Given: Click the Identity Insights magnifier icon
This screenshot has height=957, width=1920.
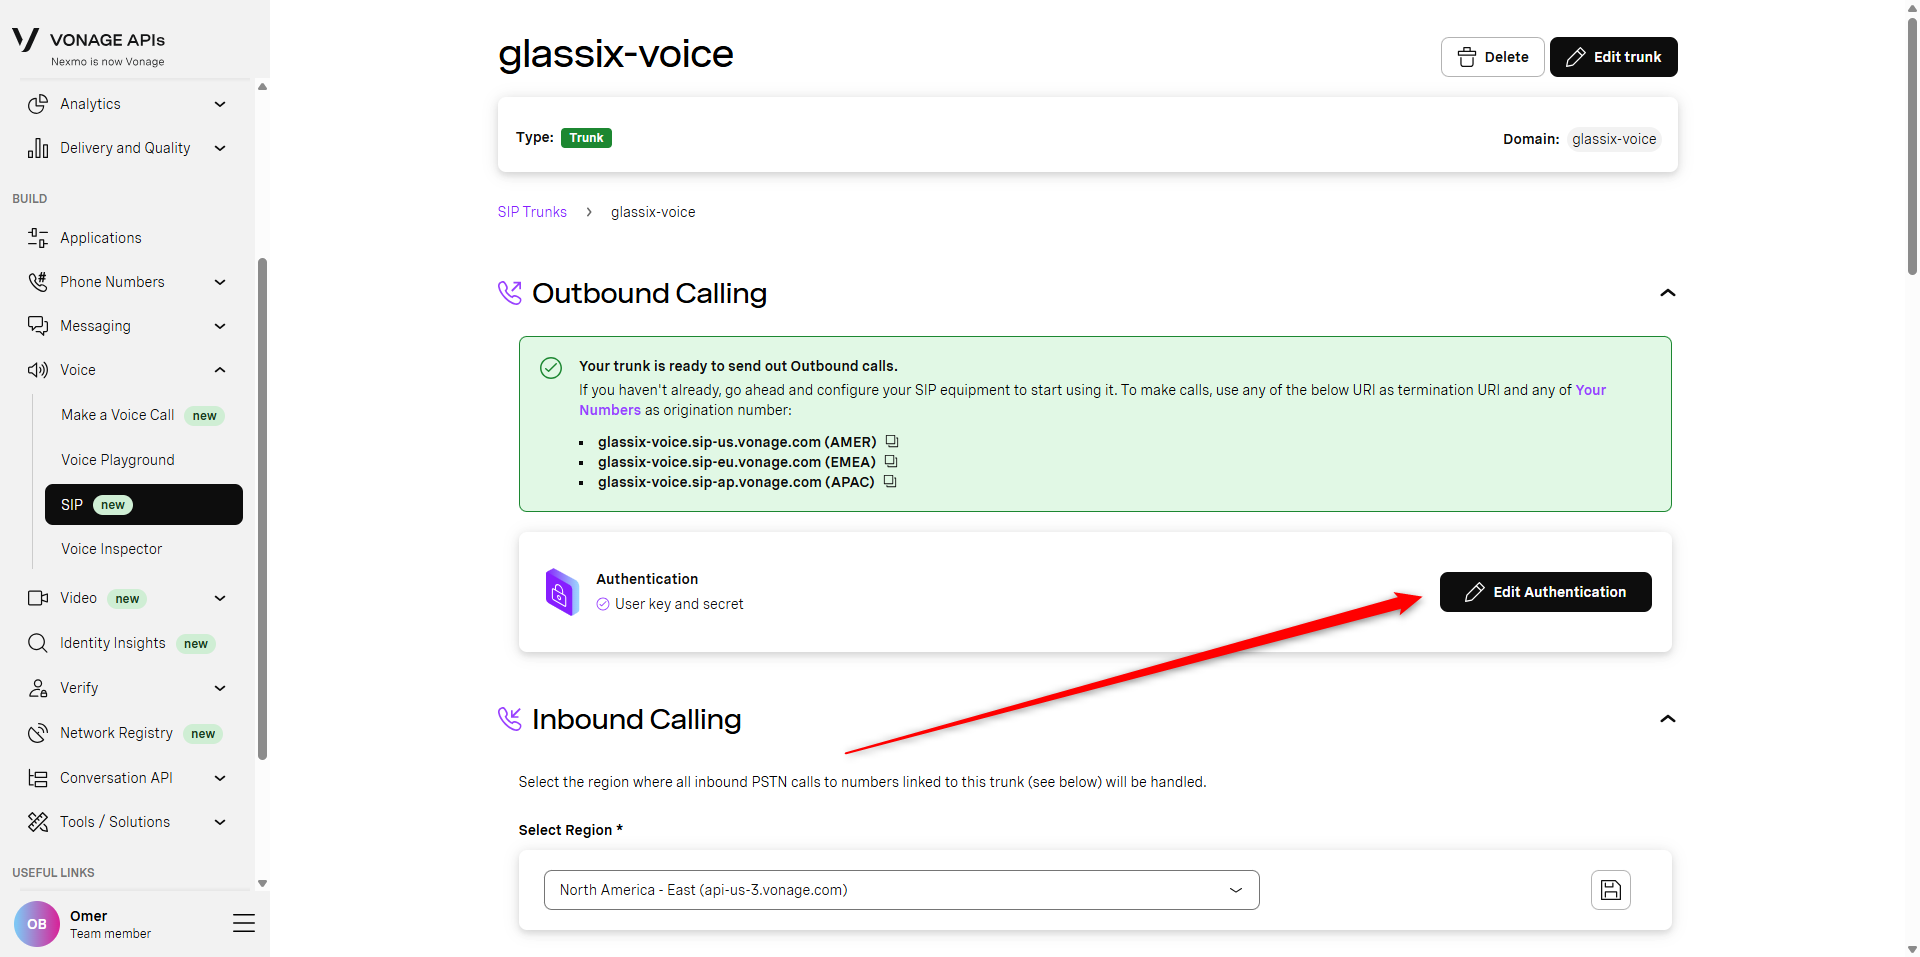Looking at the screenshot, I should 38,643.
